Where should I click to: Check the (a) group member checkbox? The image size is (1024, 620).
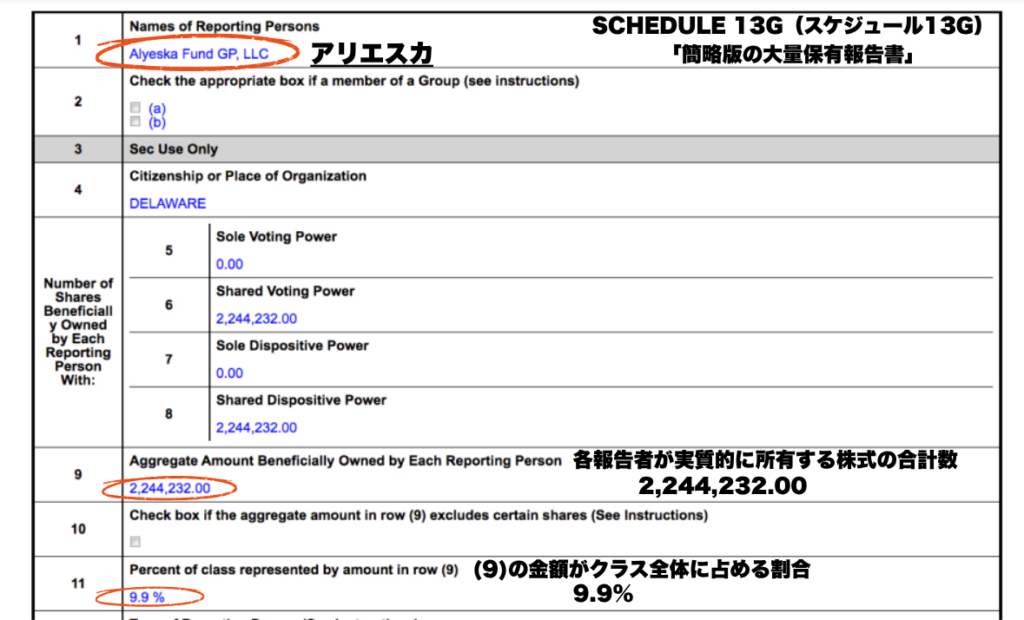pyautogui.click(x=135, y=107)
